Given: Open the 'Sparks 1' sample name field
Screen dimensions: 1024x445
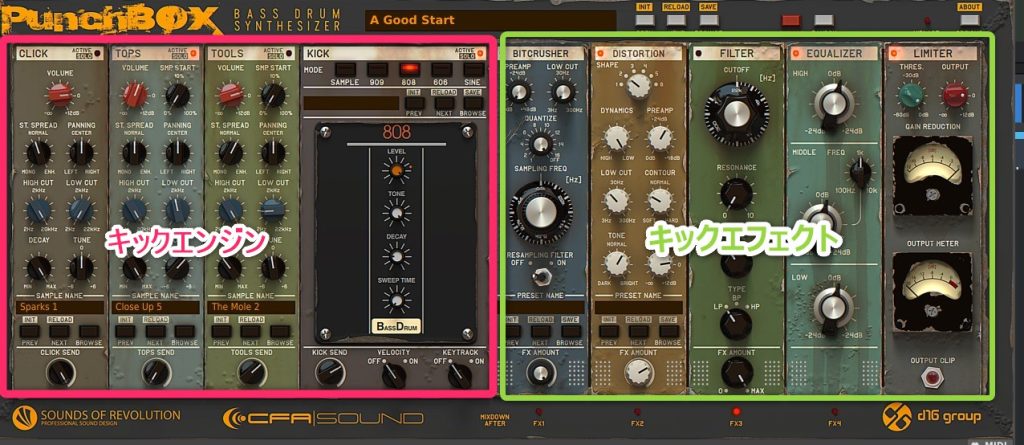Looking at the screenshot, I should point(59,307).
